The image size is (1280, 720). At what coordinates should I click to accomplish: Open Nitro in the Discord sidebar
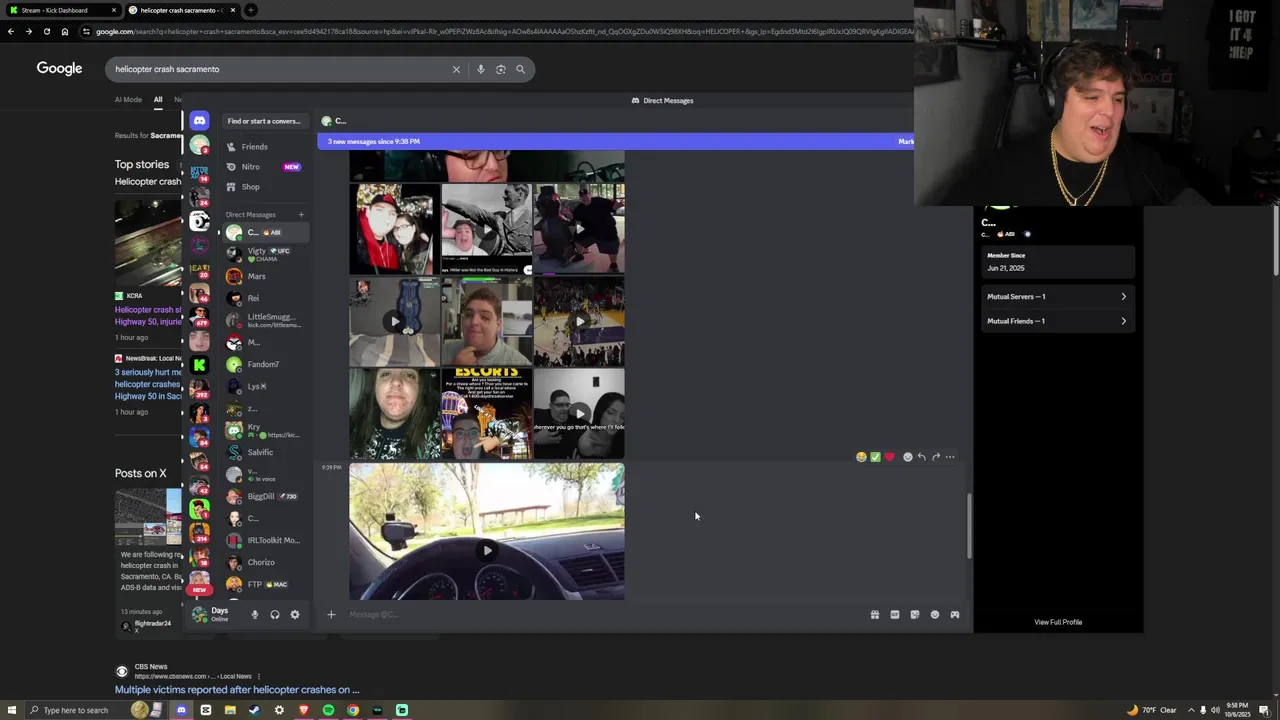coord(250,167)
